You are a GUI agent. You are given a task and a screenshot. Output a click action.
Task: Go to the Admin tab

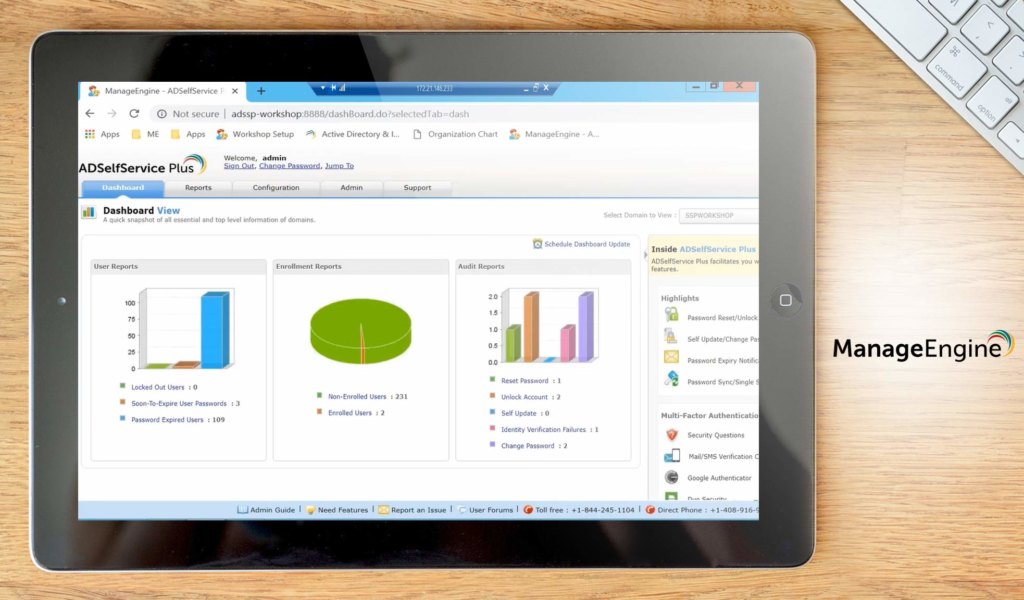[x=351, y=188]
